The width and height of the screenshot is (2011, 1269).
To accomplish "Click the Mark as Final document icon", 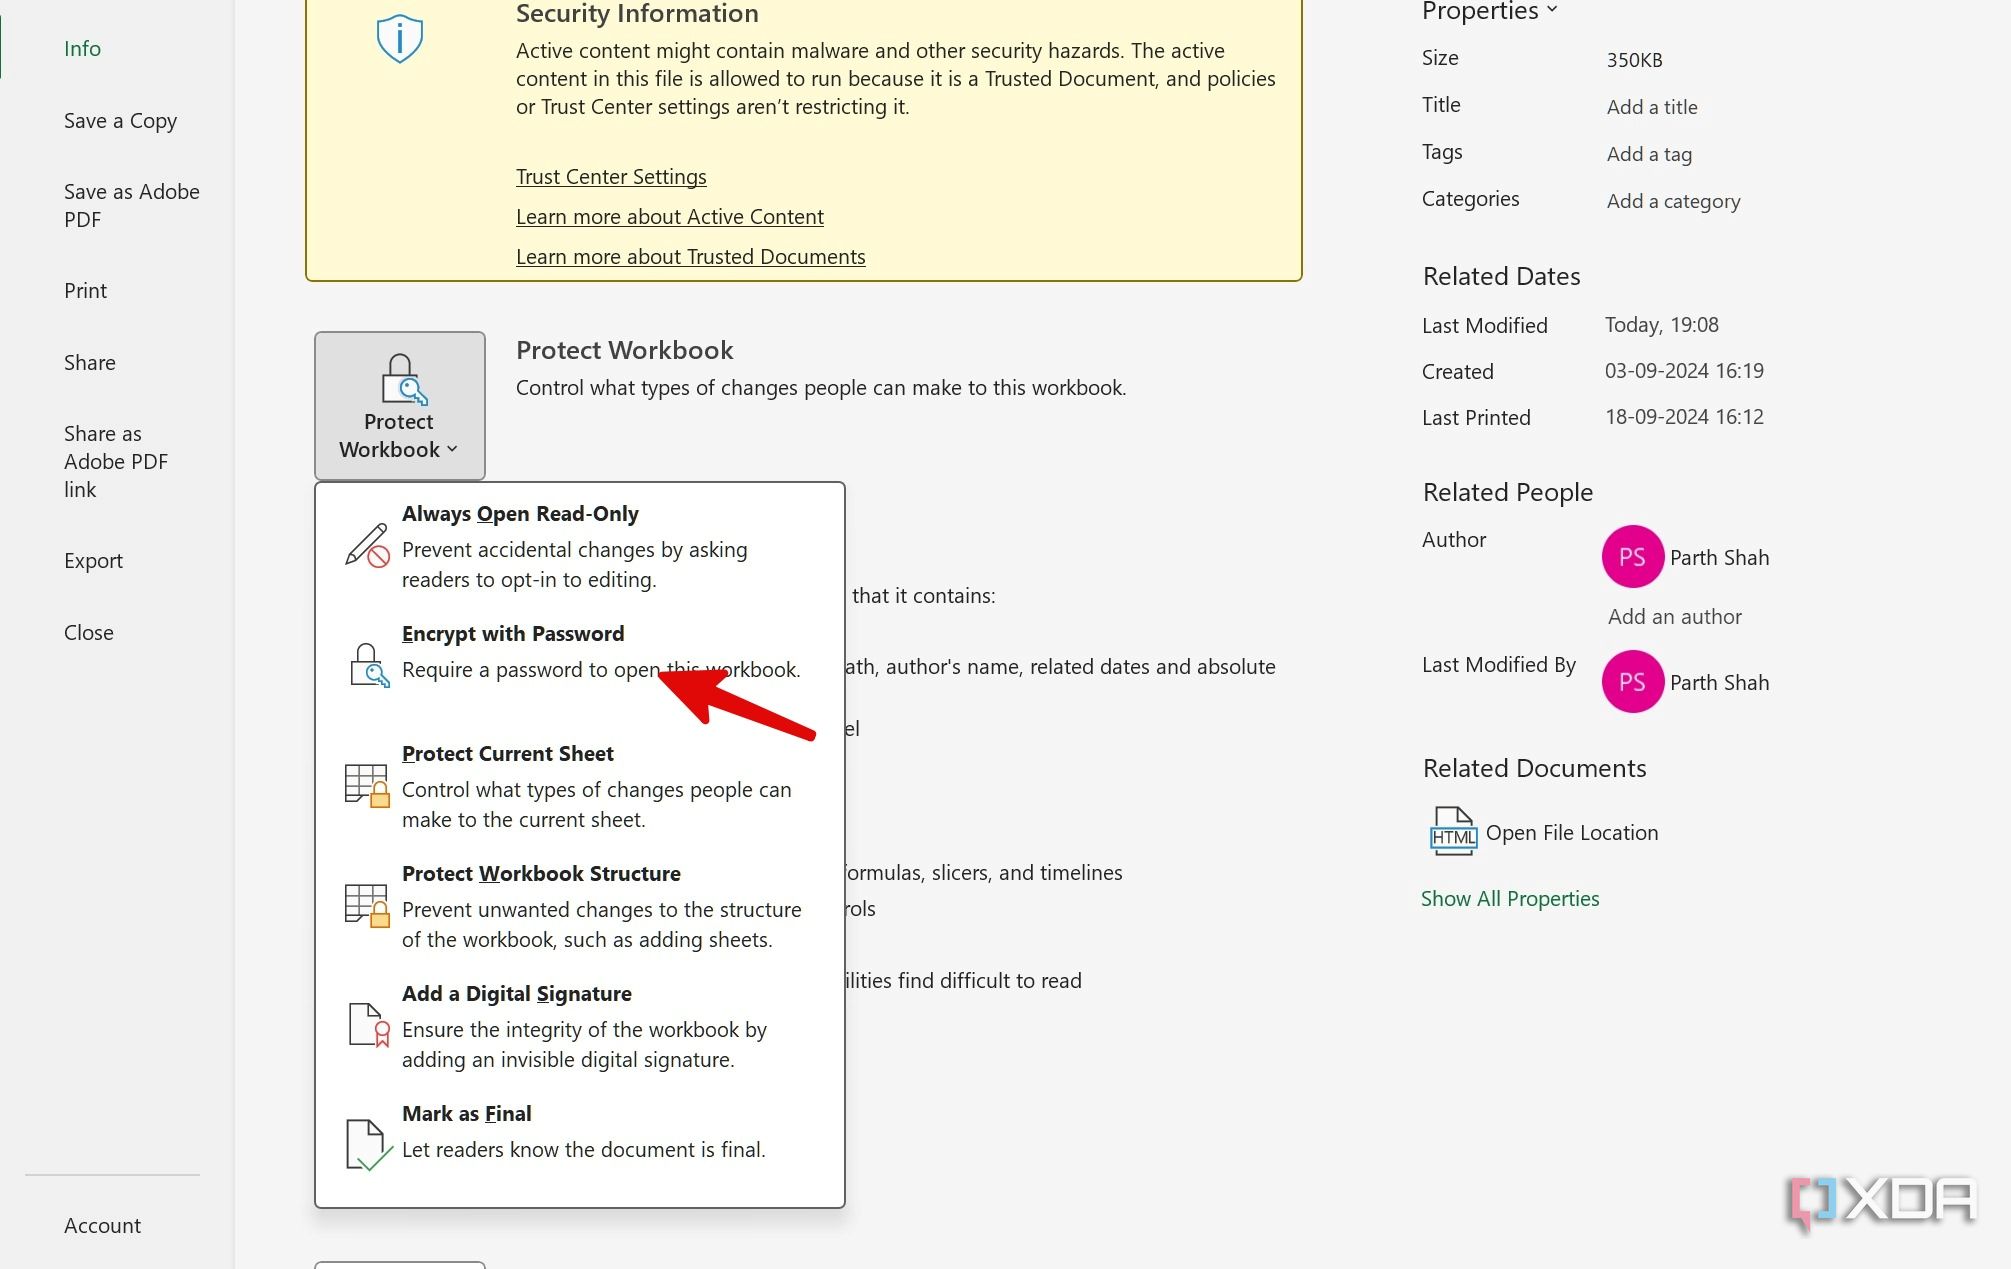I will click(367, 1143).
